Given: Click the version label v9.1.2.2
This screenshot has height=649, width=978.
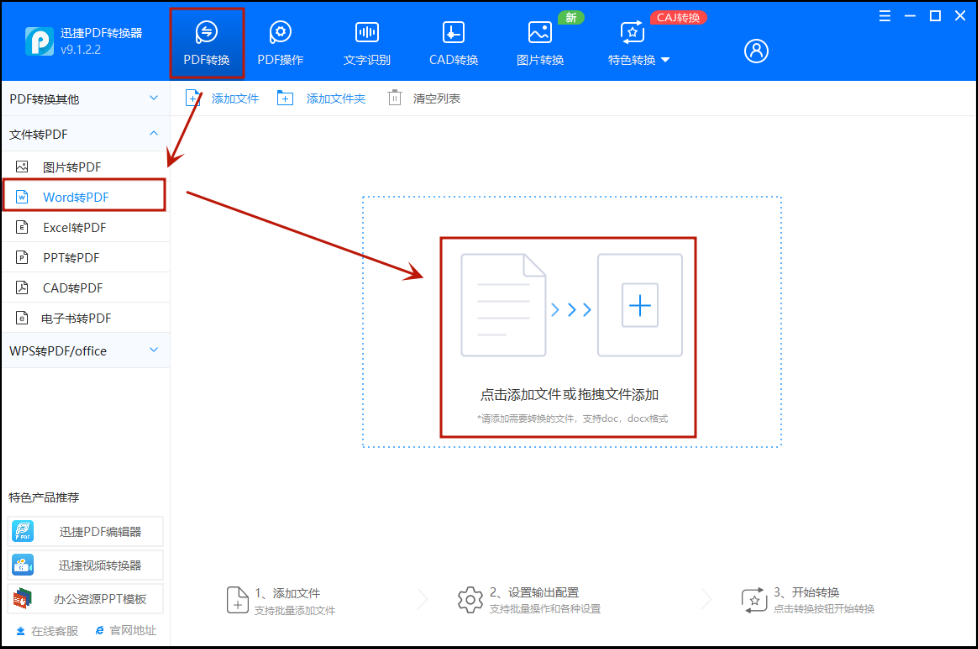Looking at the screenshot, I should [x=80, y=50].
